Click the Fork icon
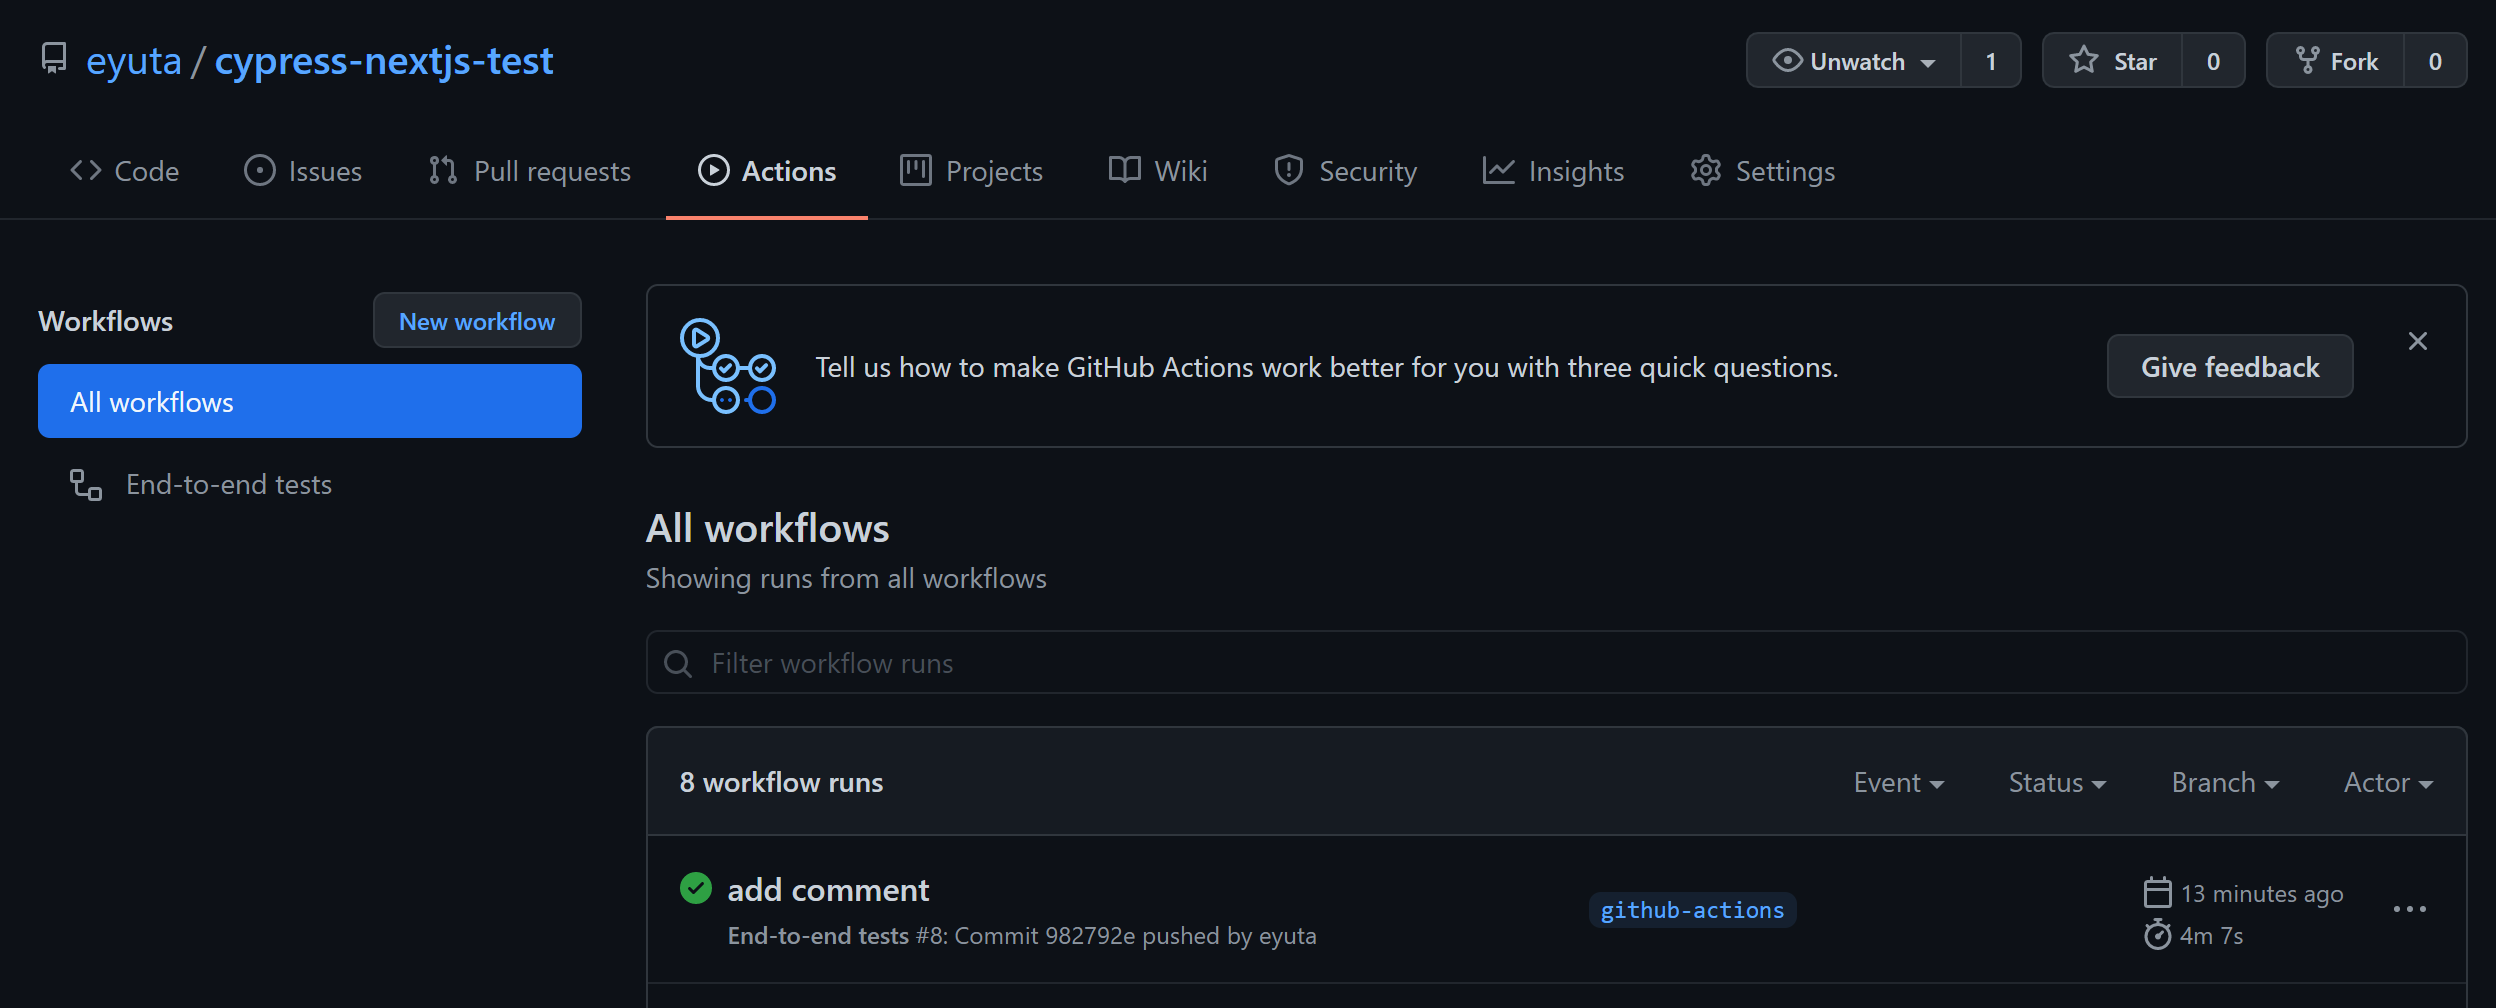 pos(2307,60)
